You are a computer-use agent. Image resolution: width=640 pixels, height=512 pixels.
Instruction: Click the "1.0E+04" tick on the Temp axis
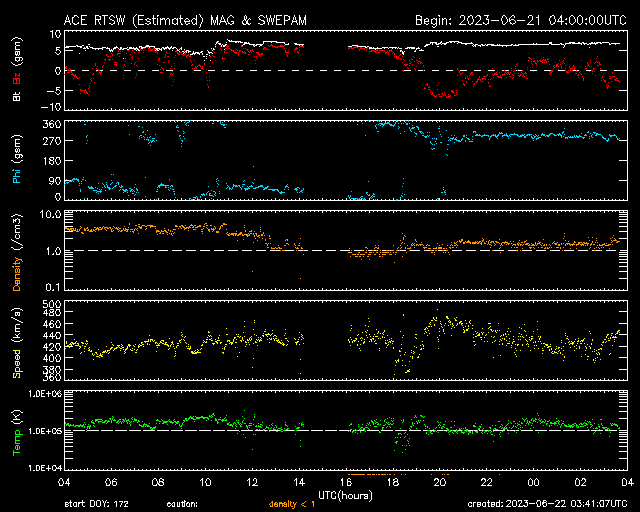(x=45, y=468)
